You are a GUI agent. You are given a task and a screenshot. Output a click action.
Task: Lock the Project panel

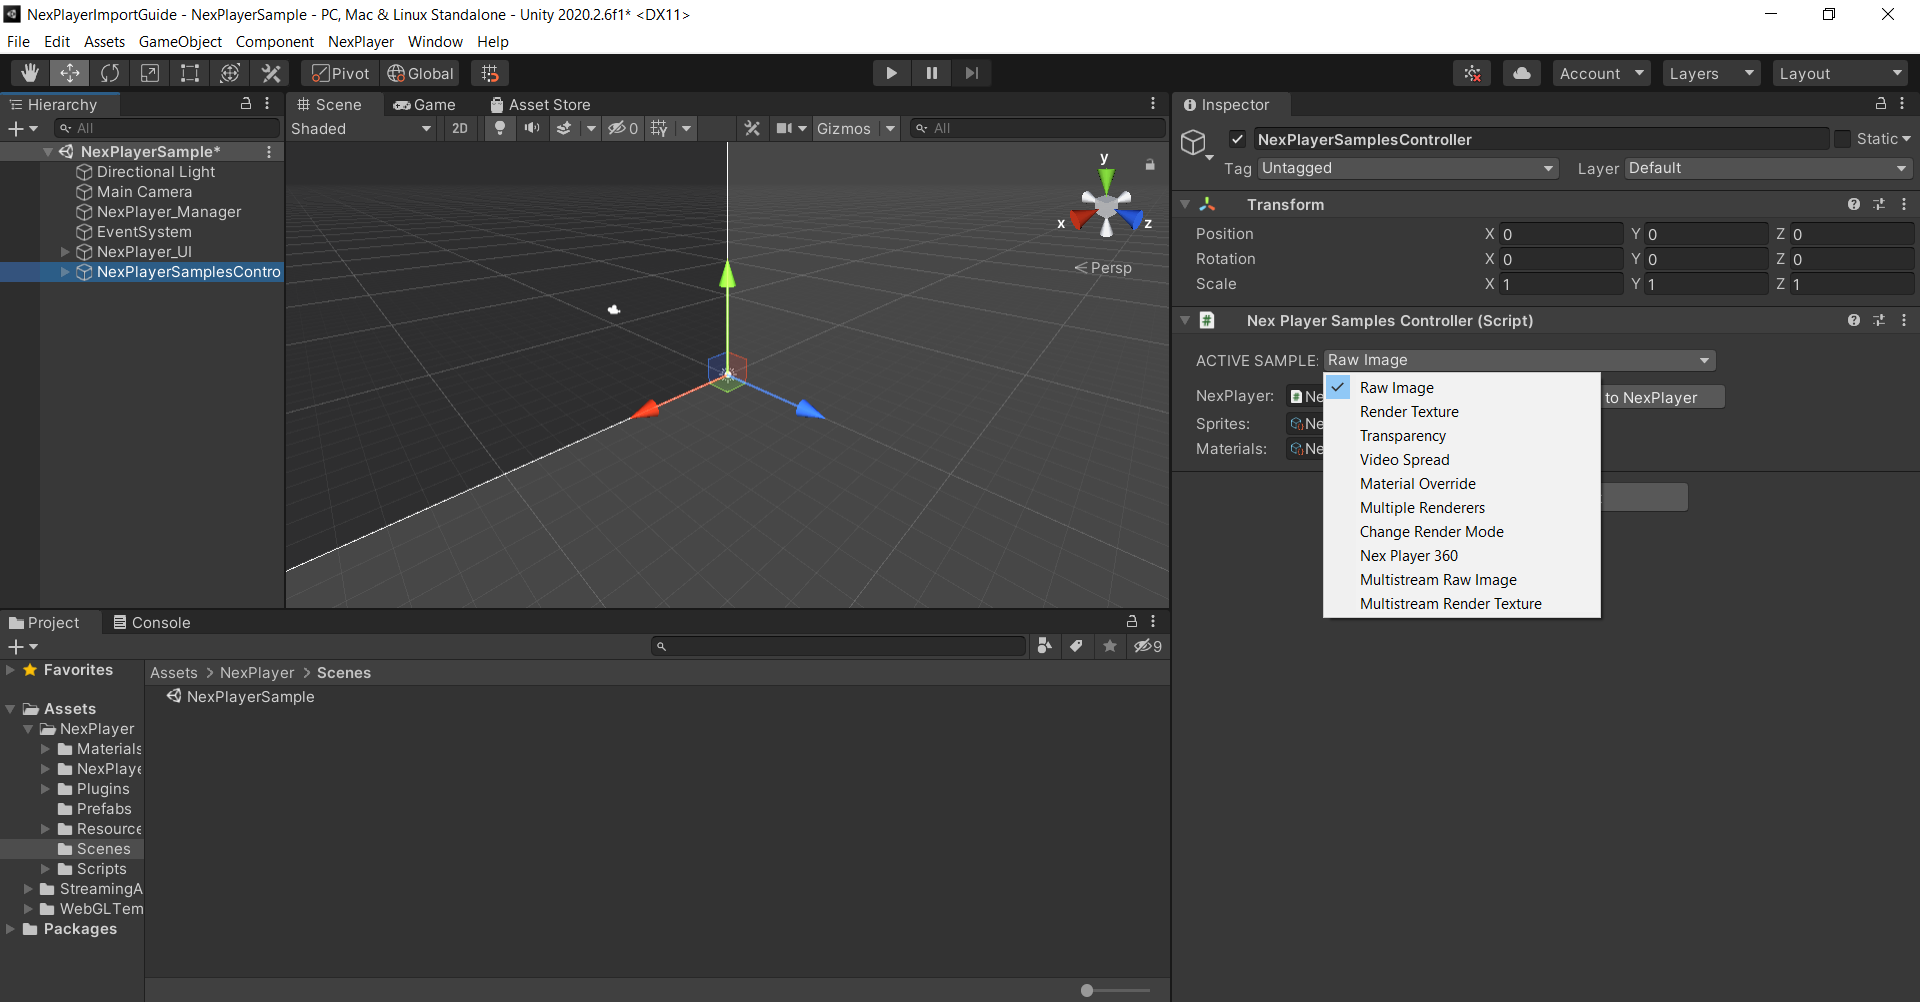pyautogui.click(x=1132, y=621)
